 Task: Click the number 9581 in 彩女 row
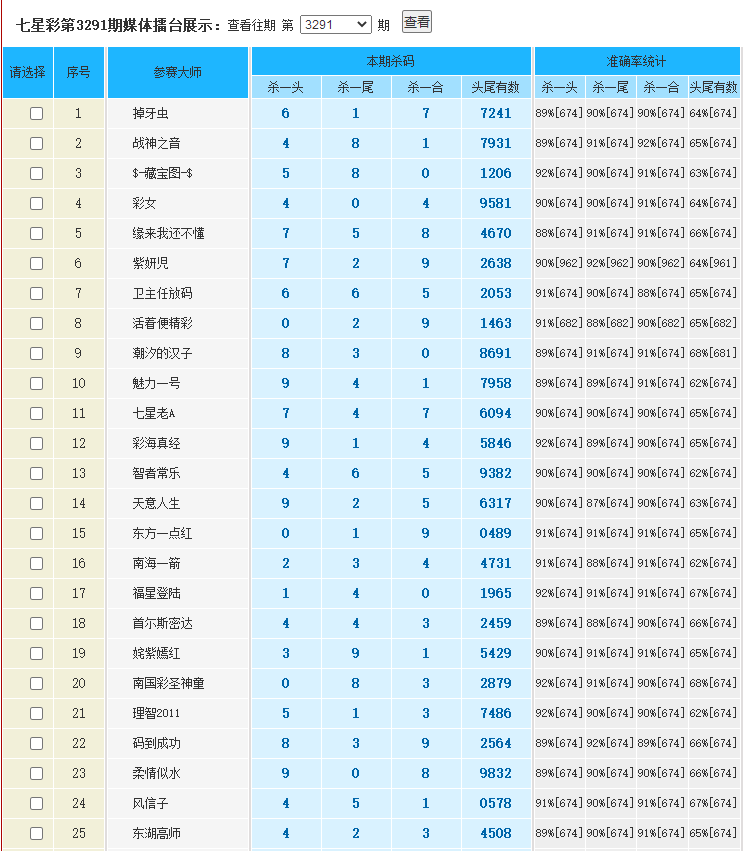[x=495, y=204]
